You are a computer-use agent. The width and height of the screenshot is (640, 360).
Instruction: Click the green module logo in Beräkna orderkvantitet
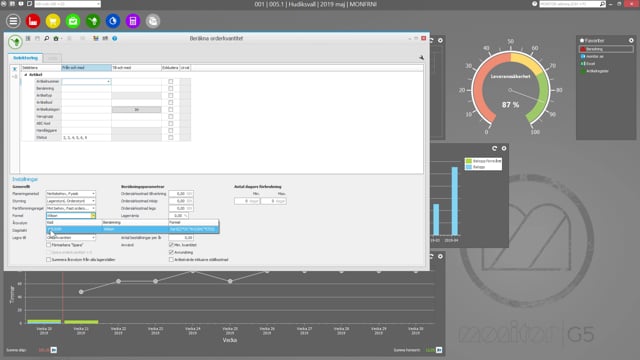[15, 42]
